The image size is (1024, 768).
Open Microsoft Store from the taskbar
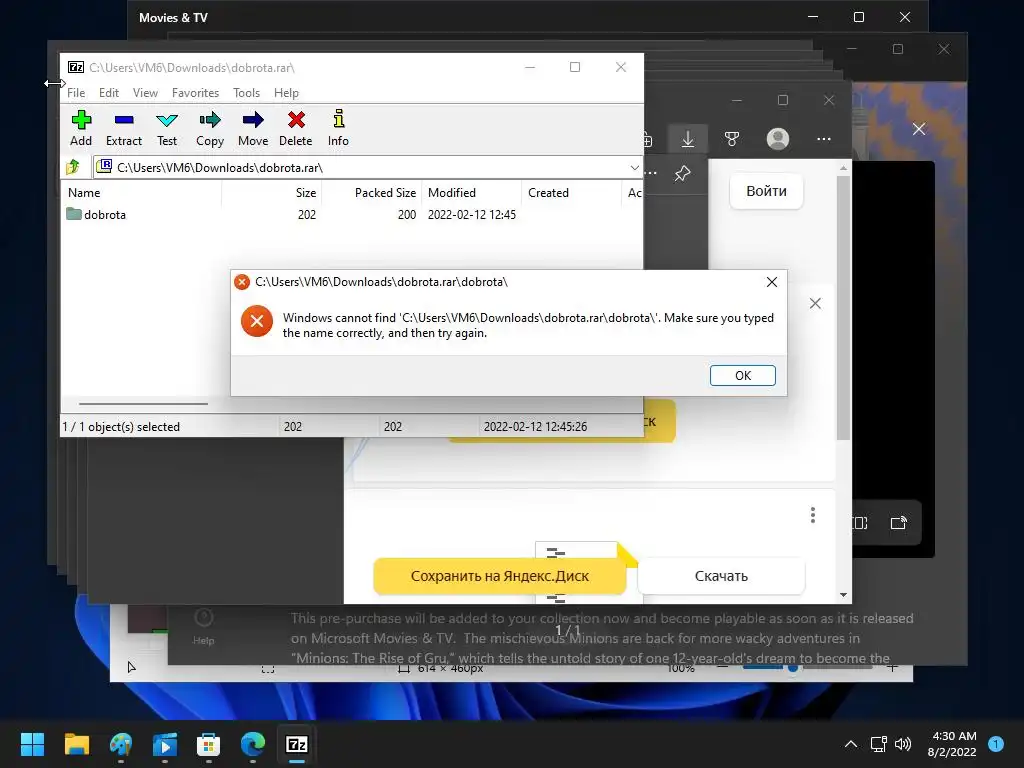click(208, 744)
